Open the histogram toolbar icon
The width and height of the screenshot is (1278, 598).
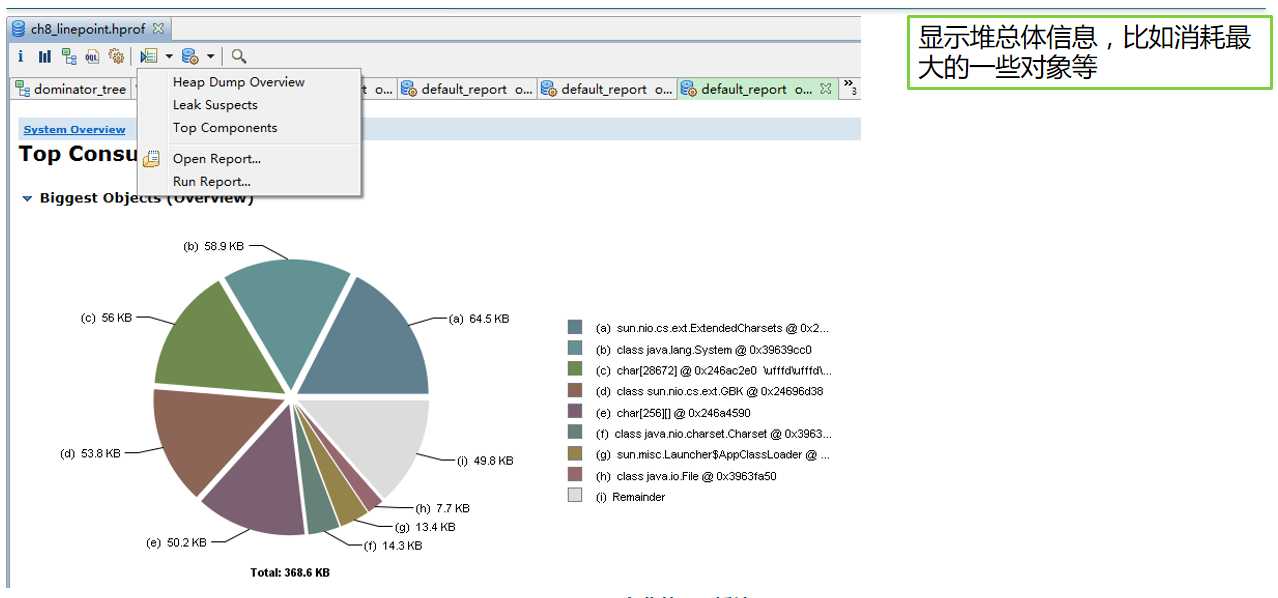(x=45, y=56)
